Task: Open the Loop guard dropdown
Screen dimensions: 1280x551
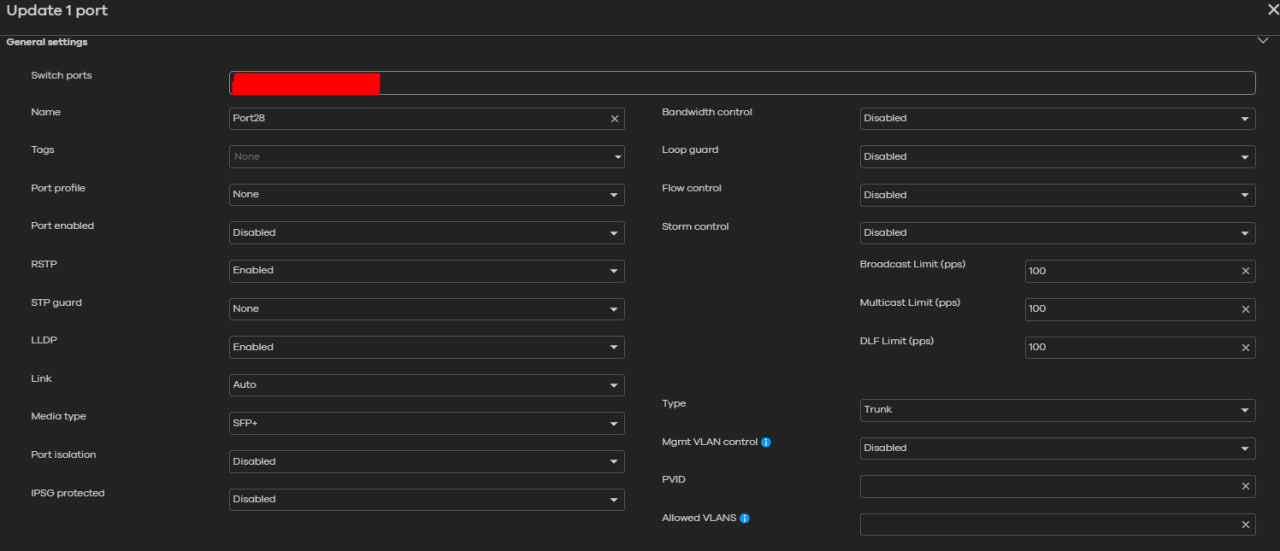Action: [1058, 156]
